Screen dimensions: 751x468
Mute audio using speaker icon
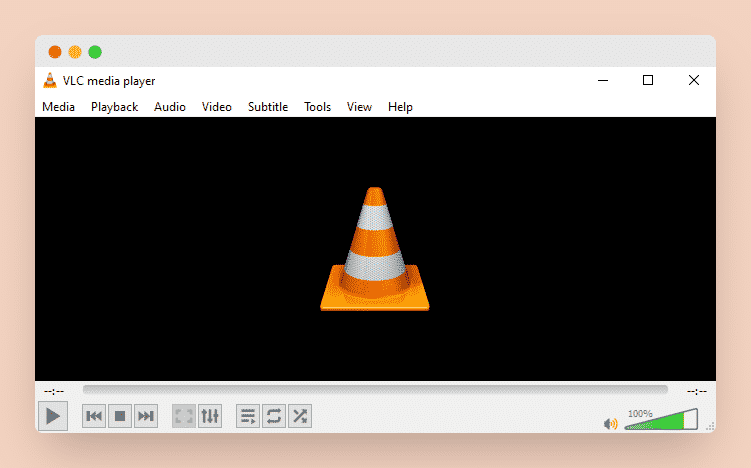pyautogui.click(x=610, y=423)
